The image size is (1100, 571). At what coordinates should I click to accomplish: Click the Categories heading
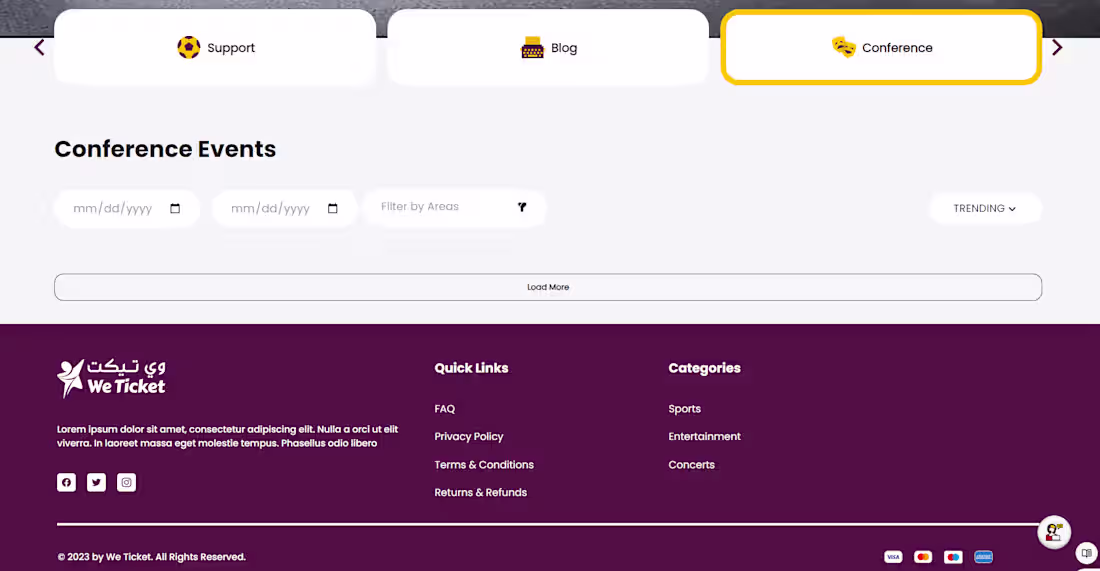704,368
